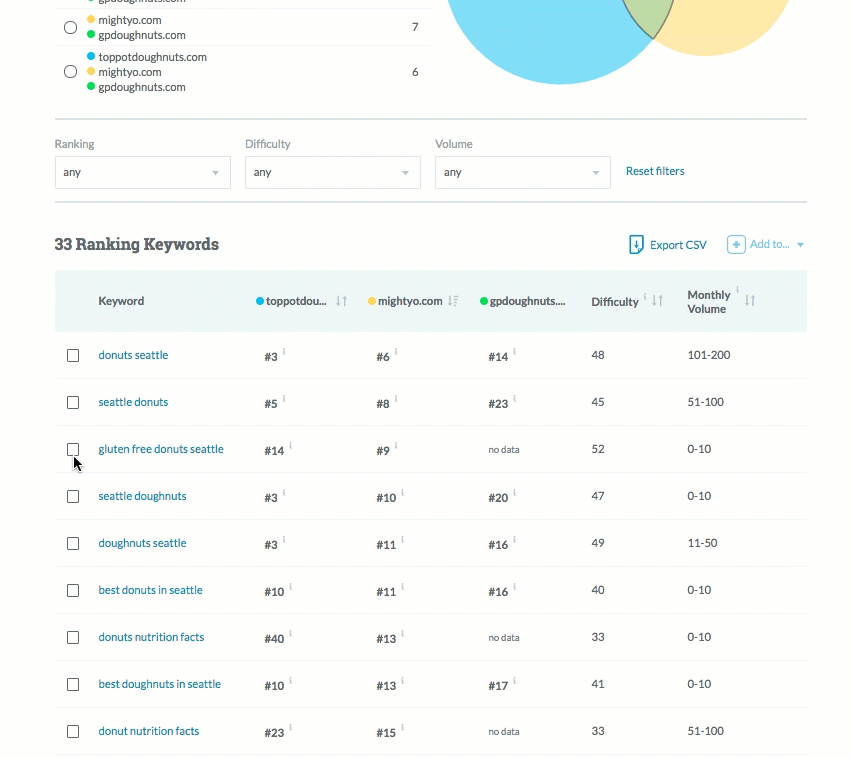The image size is (852, 758).
Task: Click the Keyword column header
Action: tap(121, 301)
